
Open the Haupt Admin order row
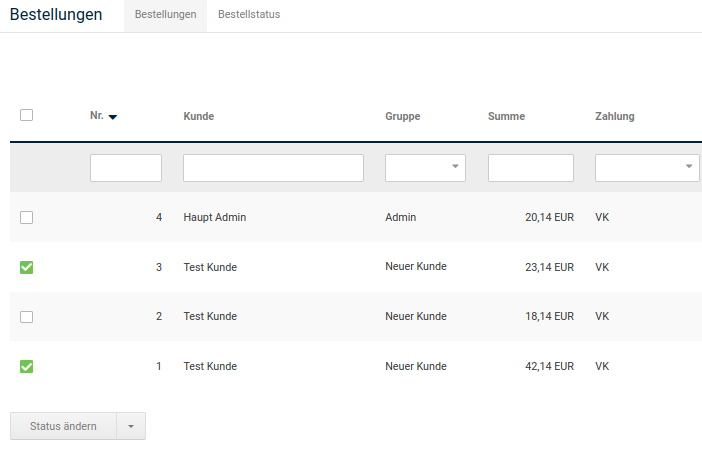[x=215, y=217]
